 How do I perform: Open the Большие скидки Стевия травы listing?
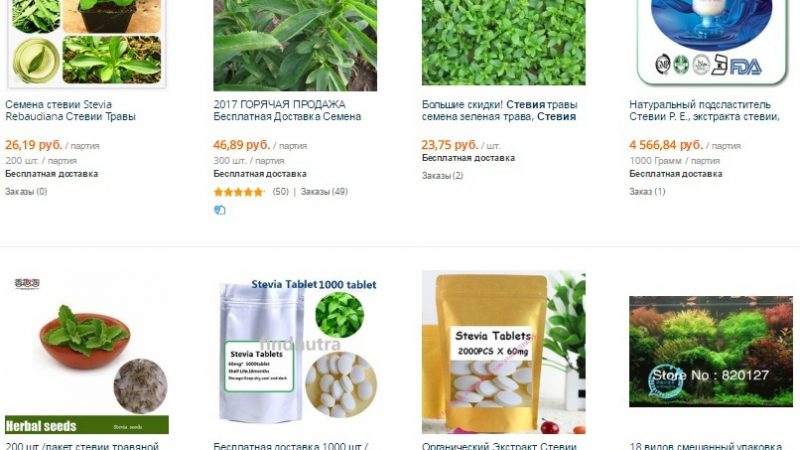pyautogui.click(x=499, y=110)
